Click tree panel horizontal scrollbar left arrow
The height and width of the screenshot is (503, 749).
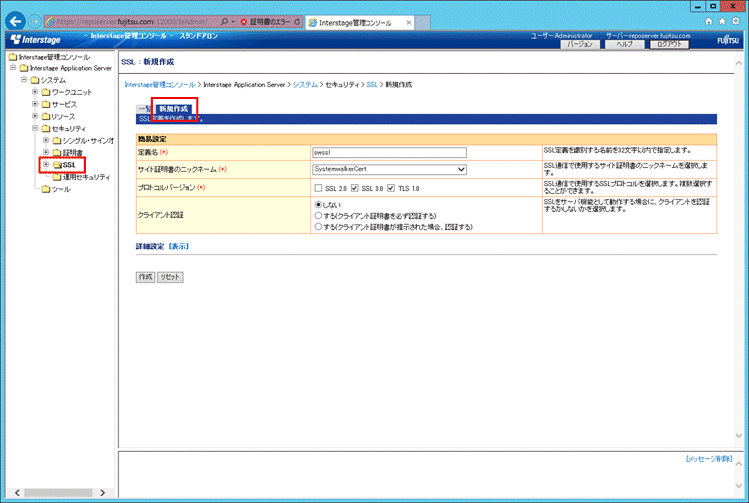[17, 492]
